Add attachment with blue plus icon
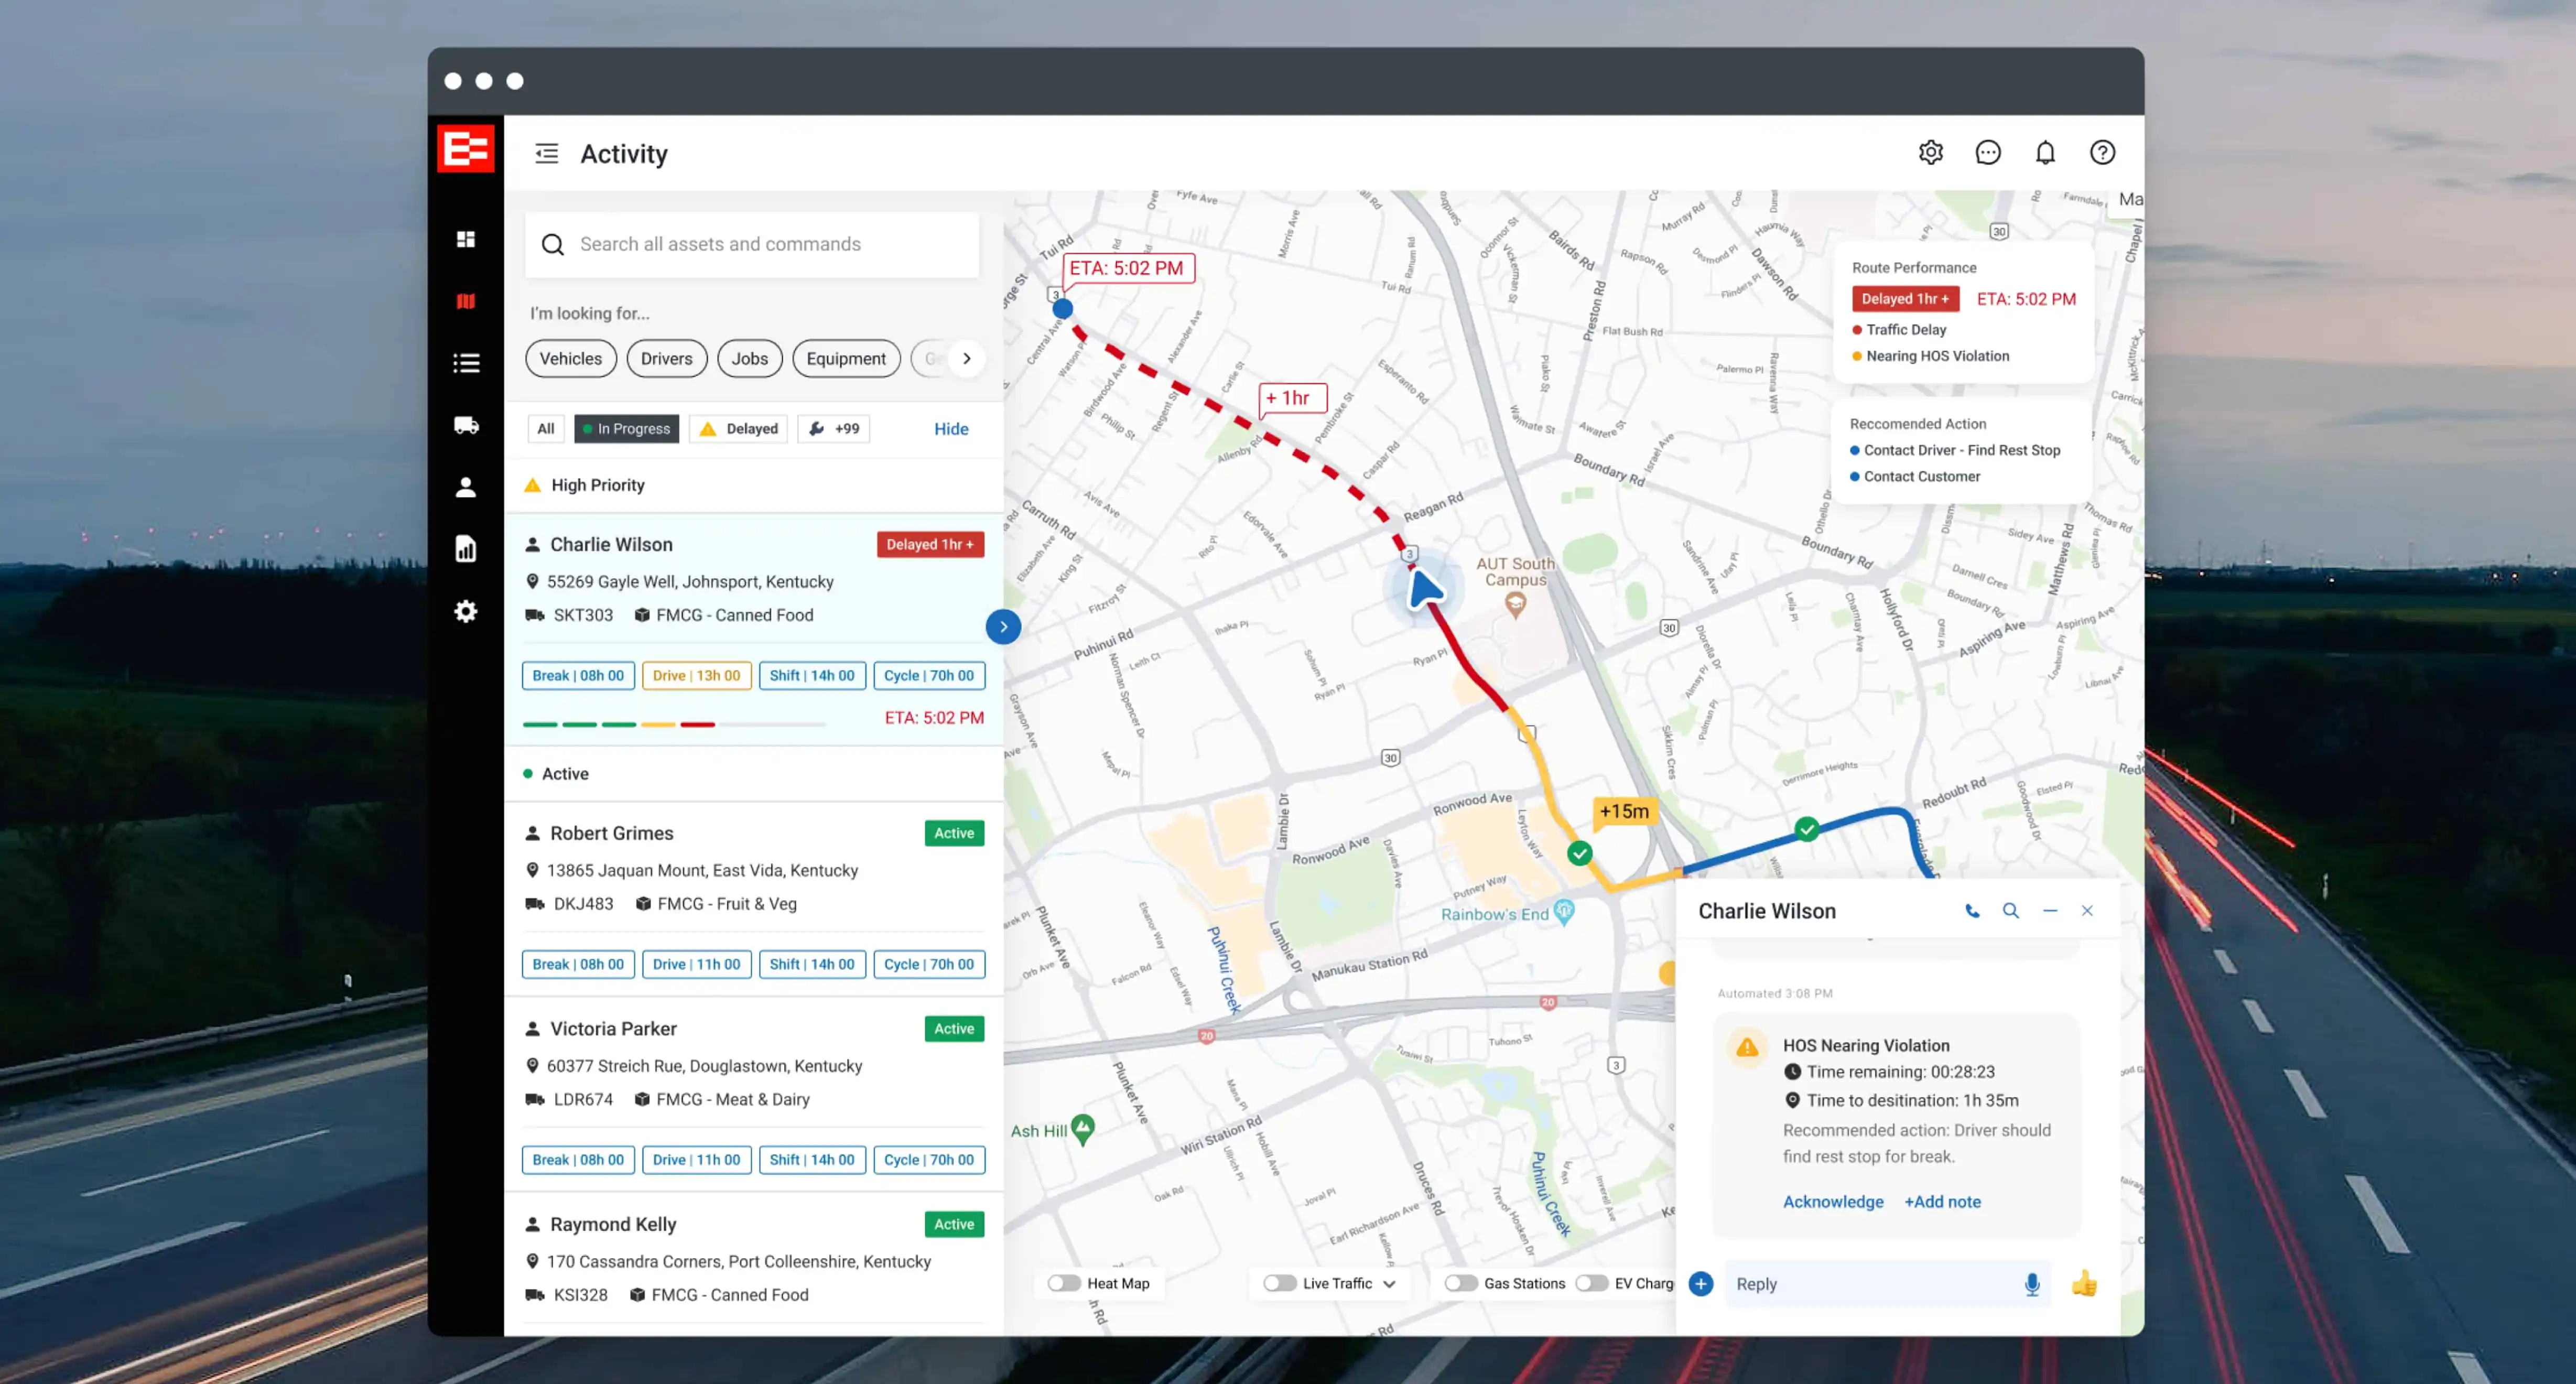Image resolution: width=2576 pixels, height=1384 pixels. [1700, 1283]
